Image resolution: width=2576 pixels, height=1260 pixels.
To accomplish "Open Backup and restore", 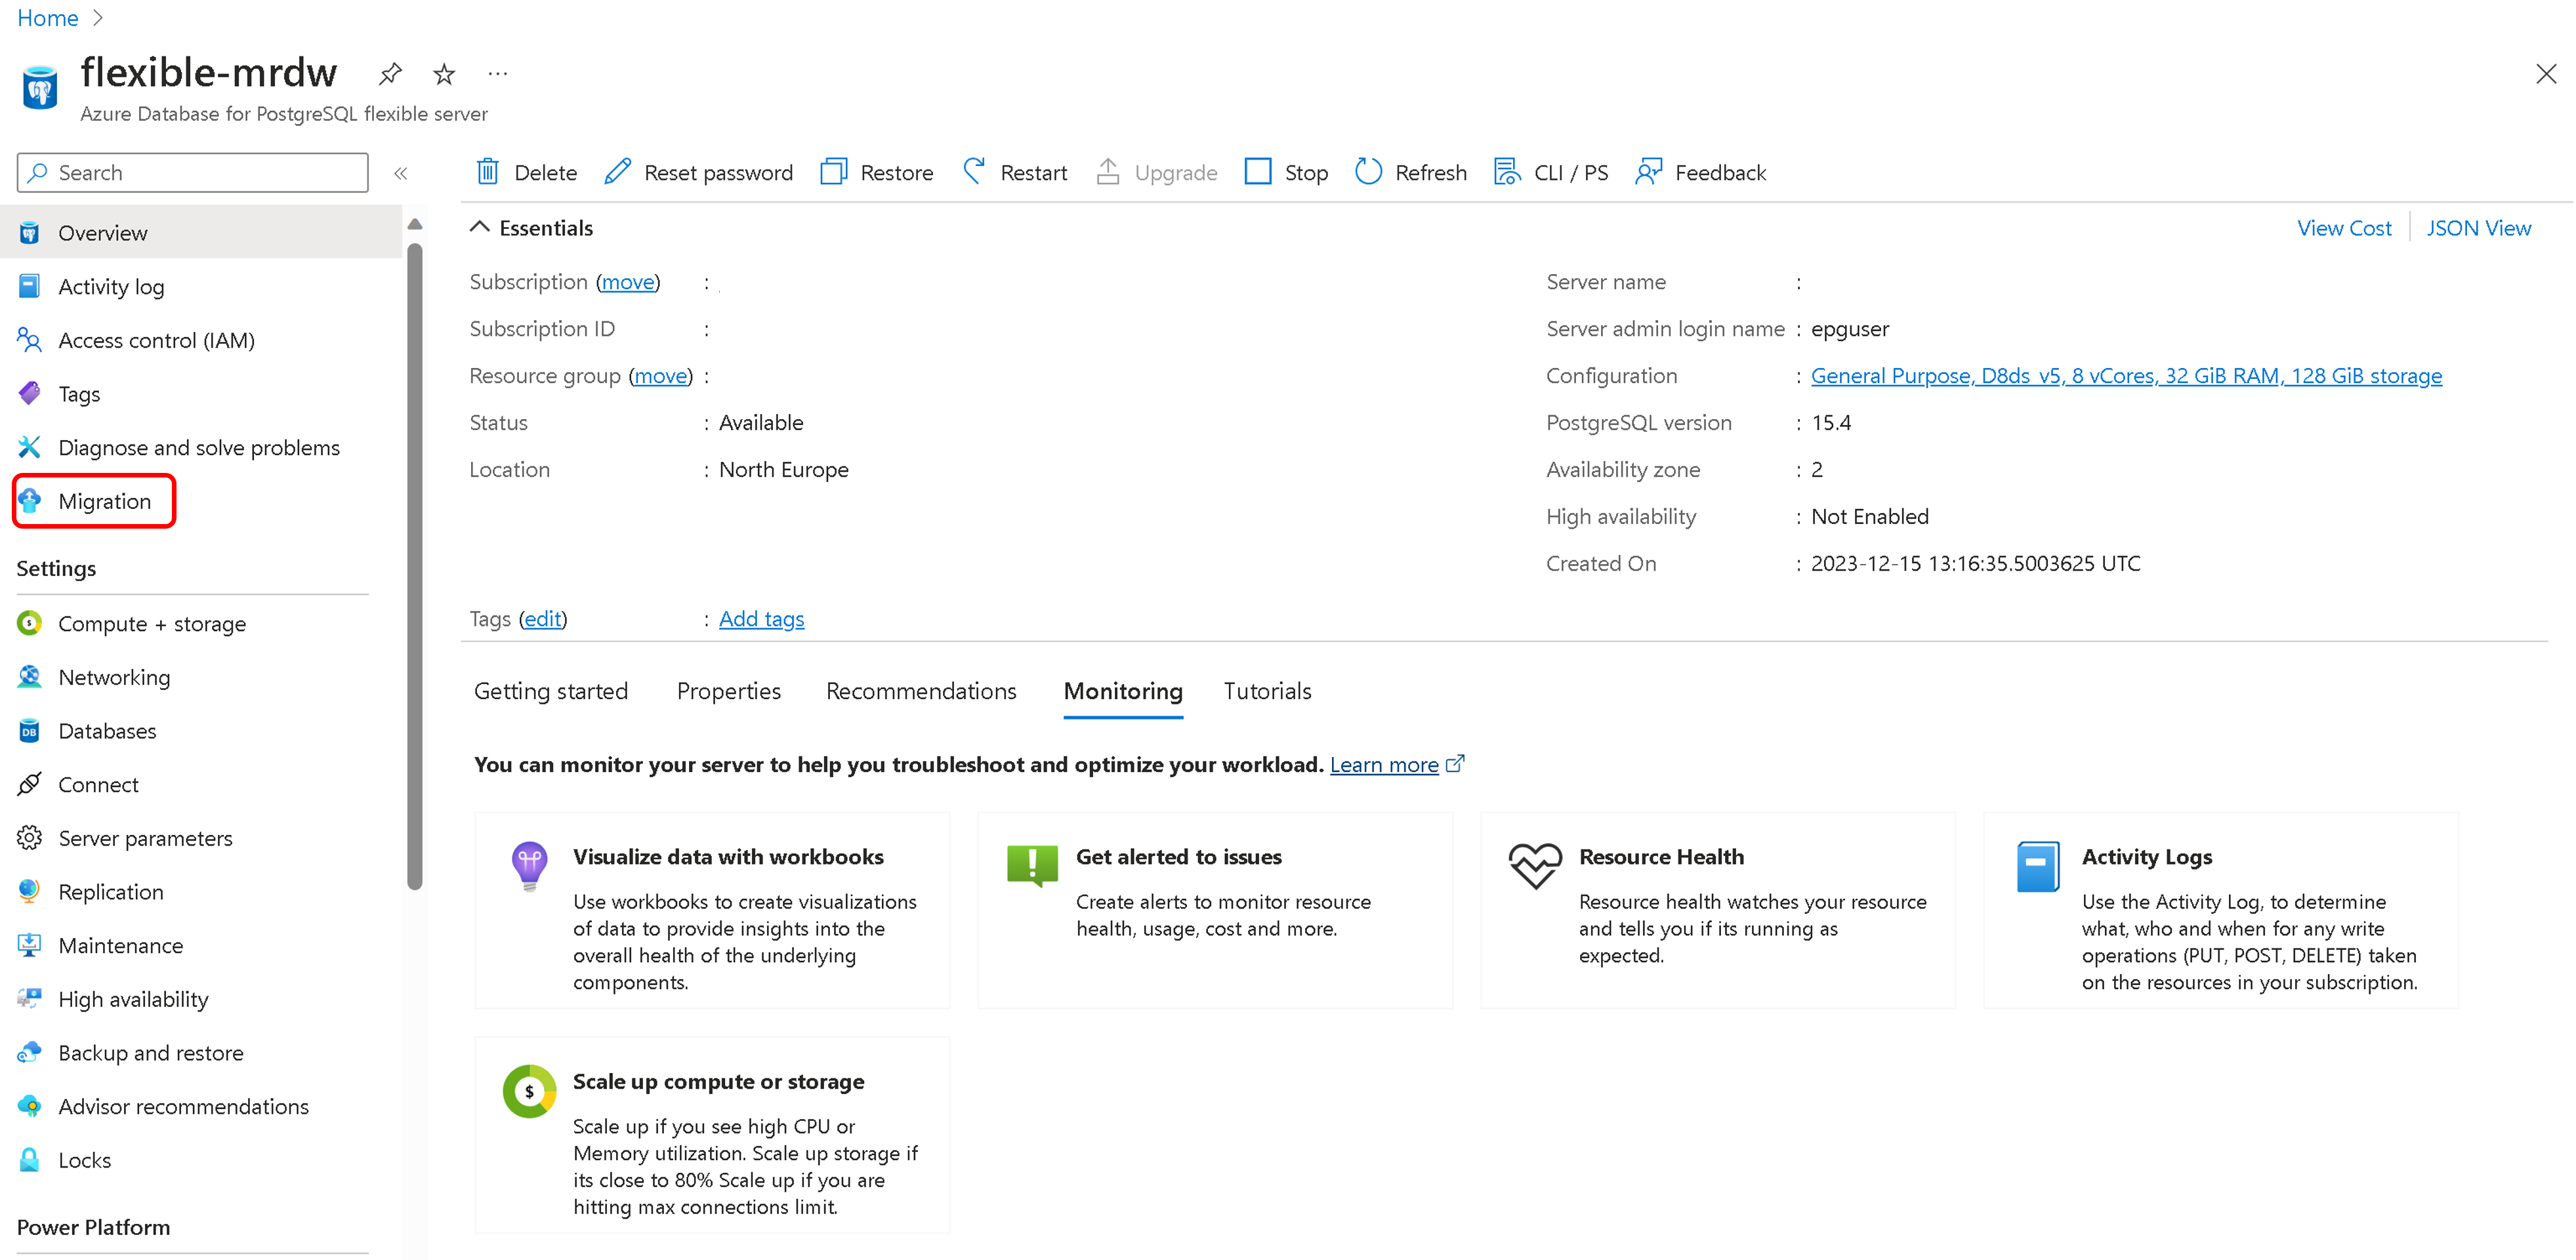I will pos(150,1052).
